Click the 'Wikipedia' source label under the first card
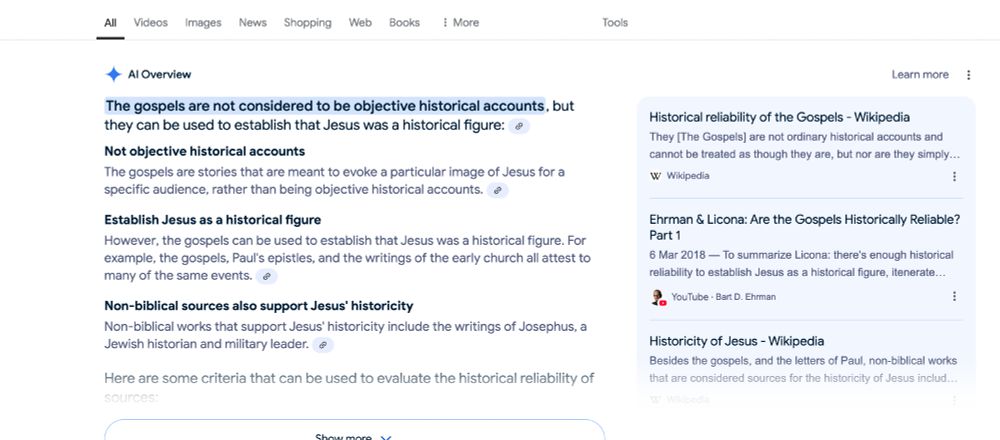This screenshot has width=1000, height=440. click(688, 176)
